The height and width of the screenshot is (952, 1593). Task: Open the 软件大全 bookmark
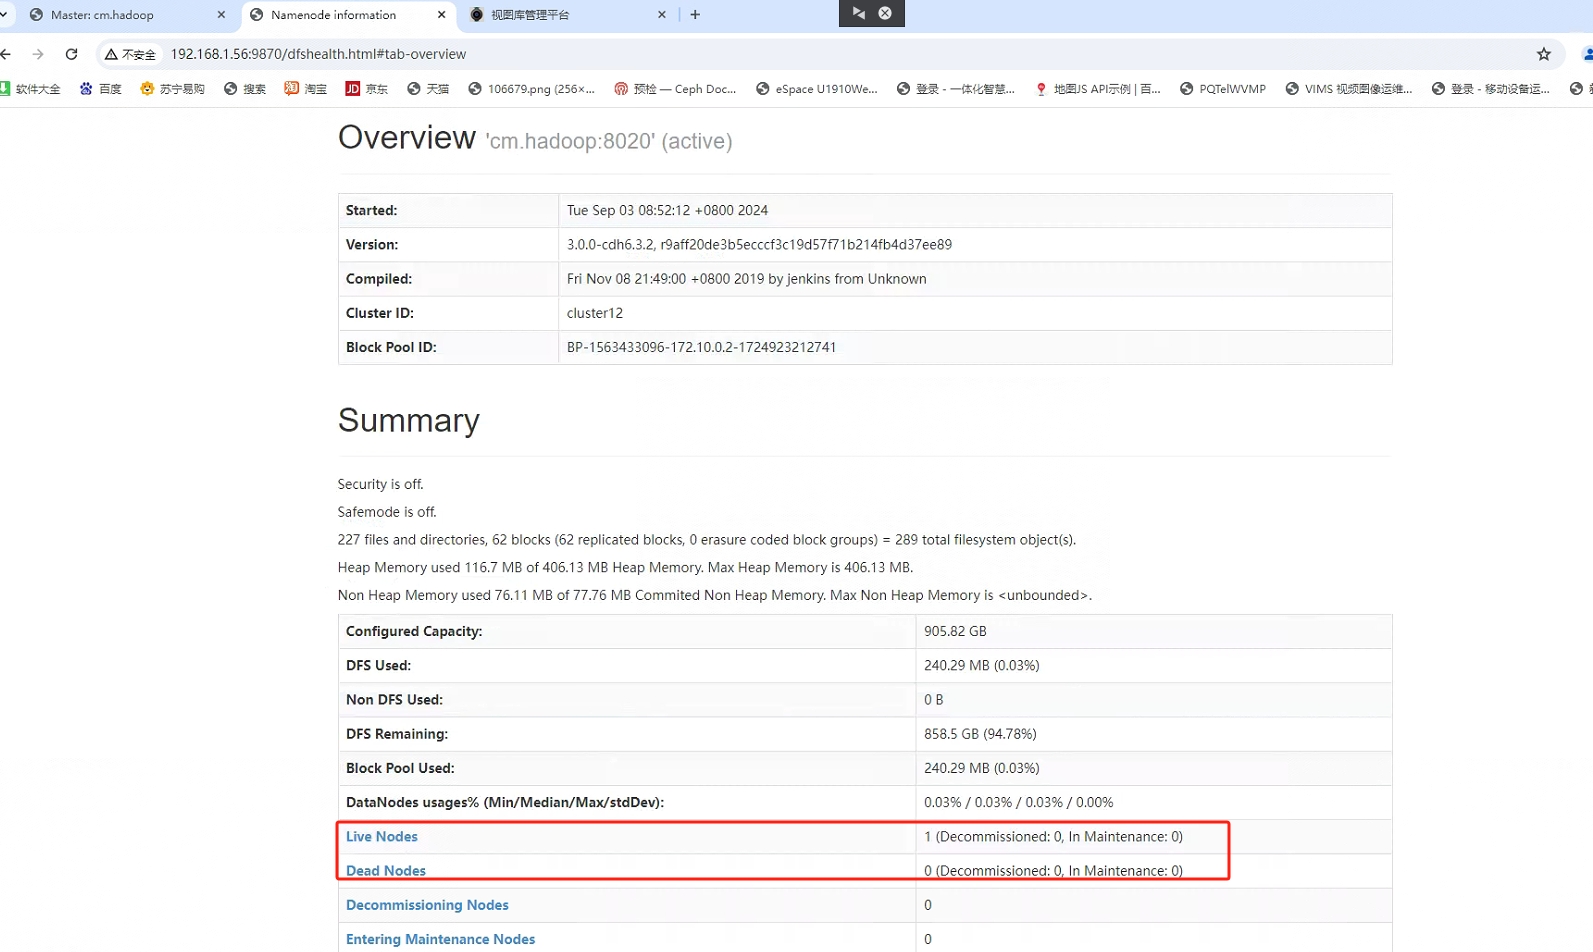pyautogui.click(x=30, y=89)
